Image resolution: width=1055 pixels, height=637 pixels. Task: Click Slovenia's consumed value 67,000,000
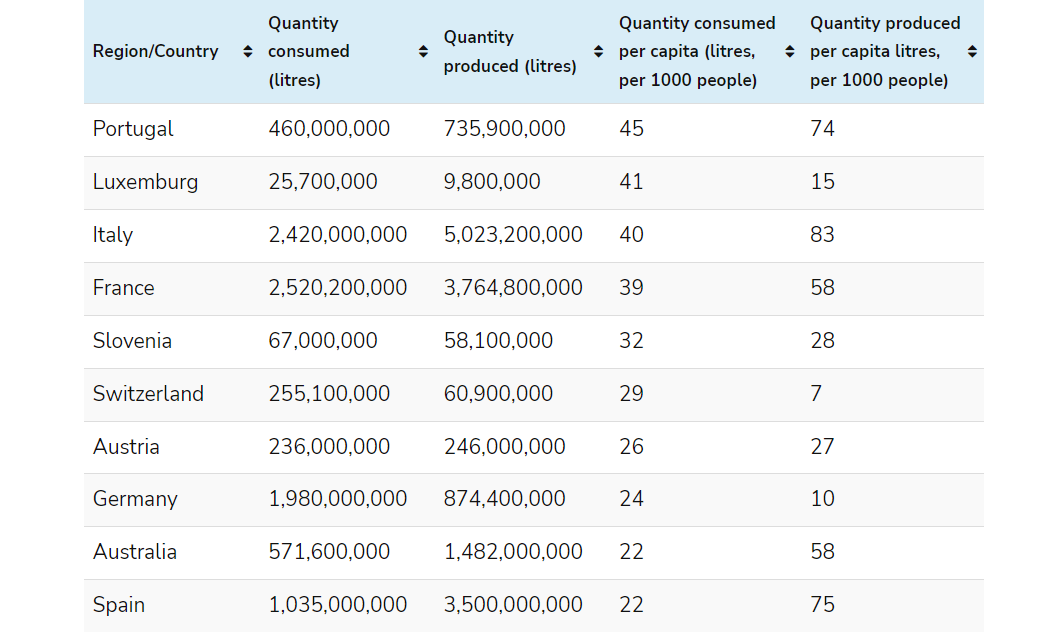coord(323,341)
